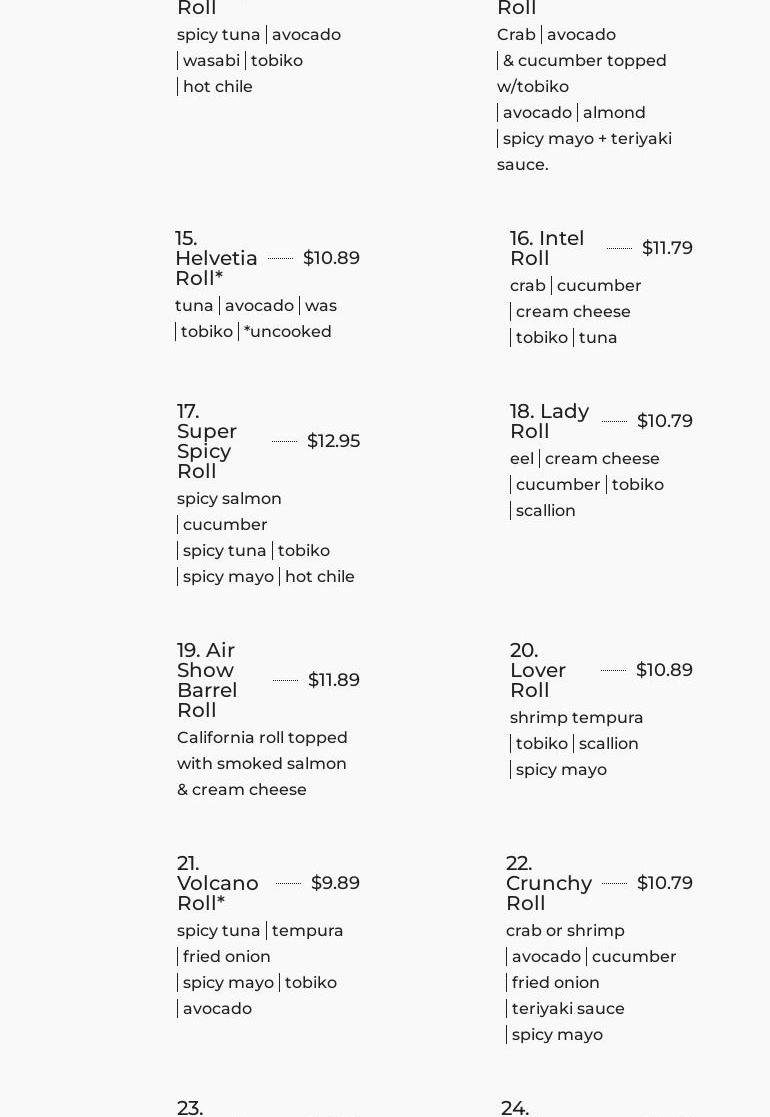The width and height of the screenshot is (770, 1117).
Task: Click the $9.89 Volcano Roll price
Action: 335,883
